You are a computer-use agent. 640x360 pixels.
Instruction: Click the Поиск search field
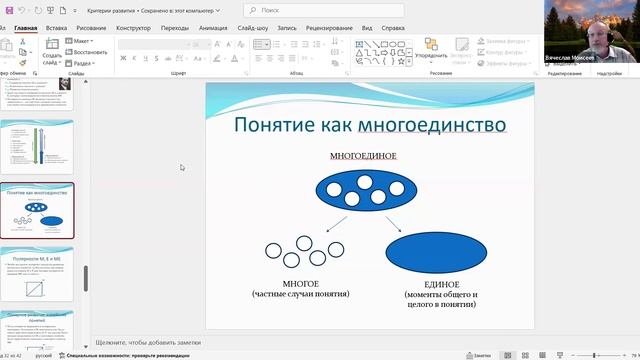(324, 10)
